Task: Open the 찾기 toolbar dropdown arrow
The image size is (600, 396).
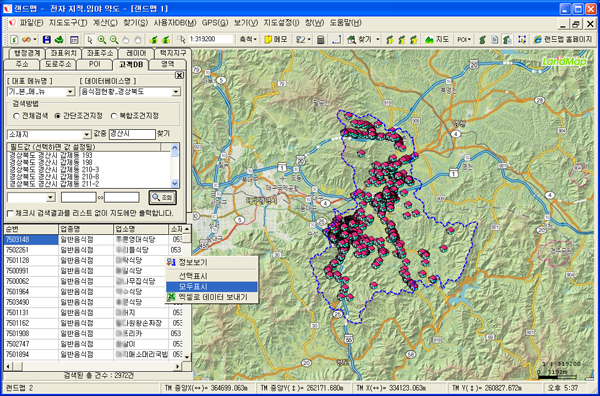Action: [x=378, y=39]
